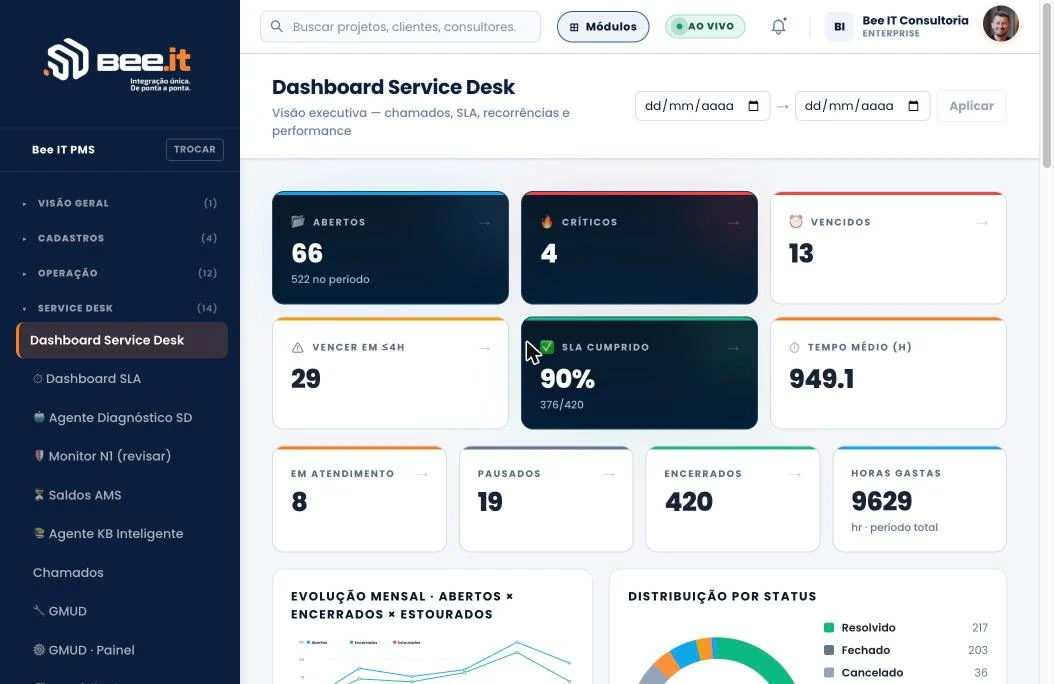Click the Service Desk count '(14)'
1054x684 pixels.
click(x=207, y=308)
